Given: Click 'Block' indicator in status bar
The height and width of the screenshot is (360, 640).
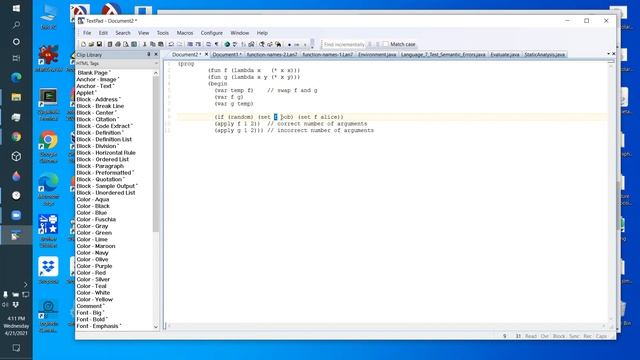Looking at the screenshot, I should pos(559,336).
